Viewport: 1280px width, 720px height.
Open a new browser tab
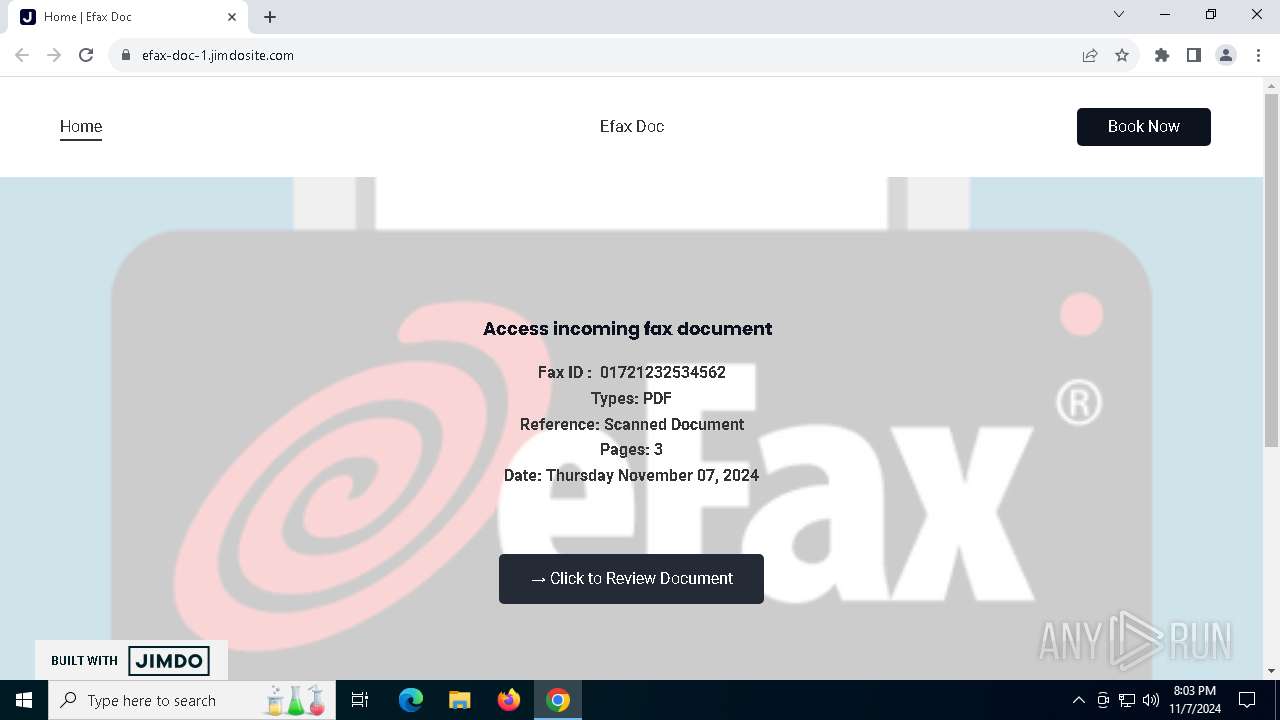(x=270, y=16)
